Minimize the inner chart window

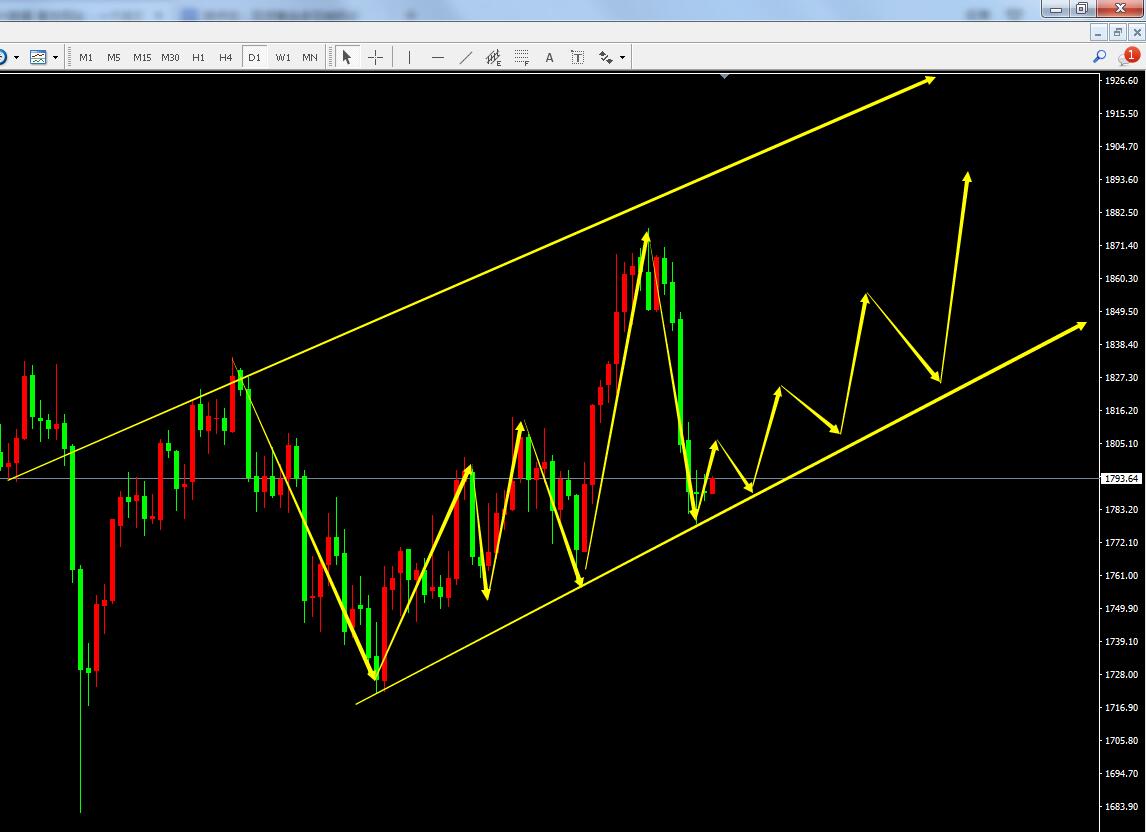click(1098, 32)
